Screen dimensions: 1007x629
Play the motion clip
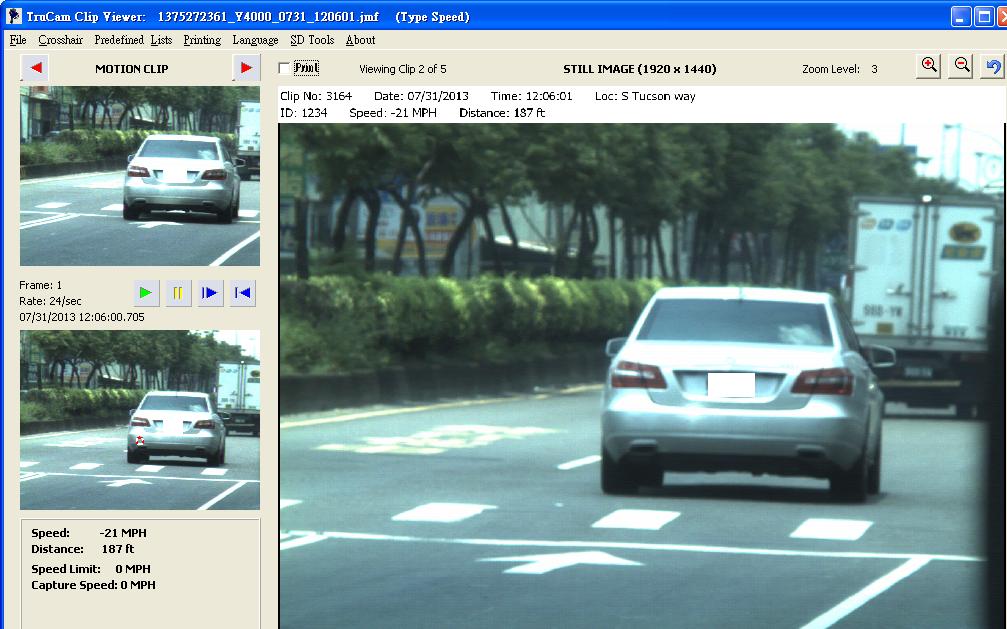click(147, 293)
